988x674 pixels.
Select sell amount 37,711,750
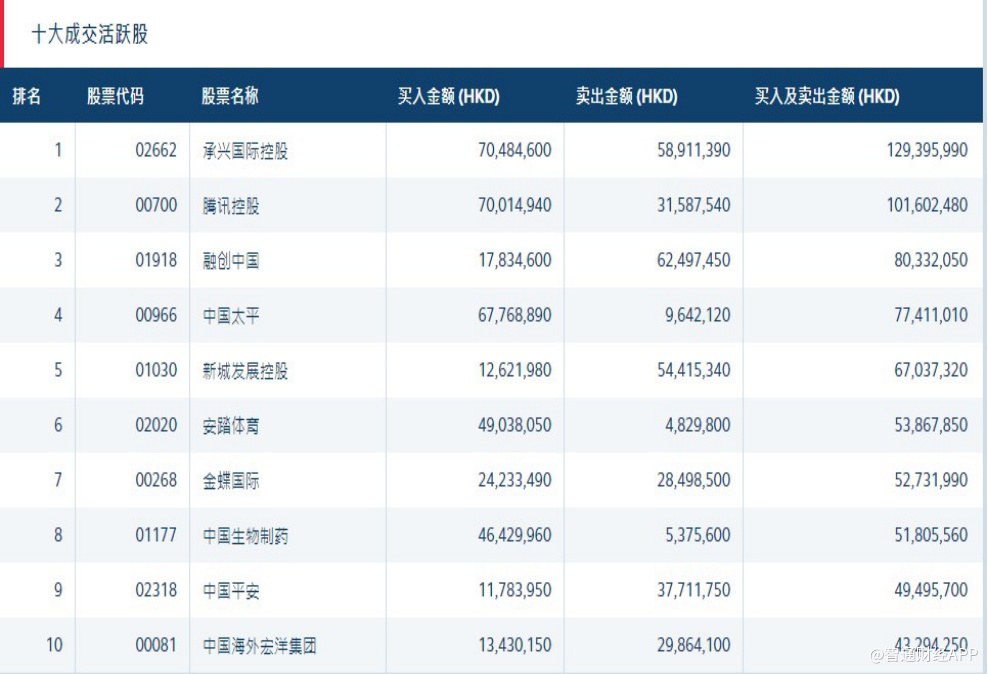pos(694,590)
